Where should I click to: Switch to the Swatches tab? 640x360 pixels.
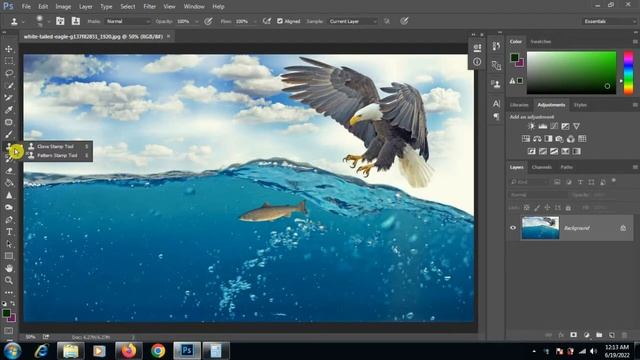pyautogui.click(x=540, y=42)
